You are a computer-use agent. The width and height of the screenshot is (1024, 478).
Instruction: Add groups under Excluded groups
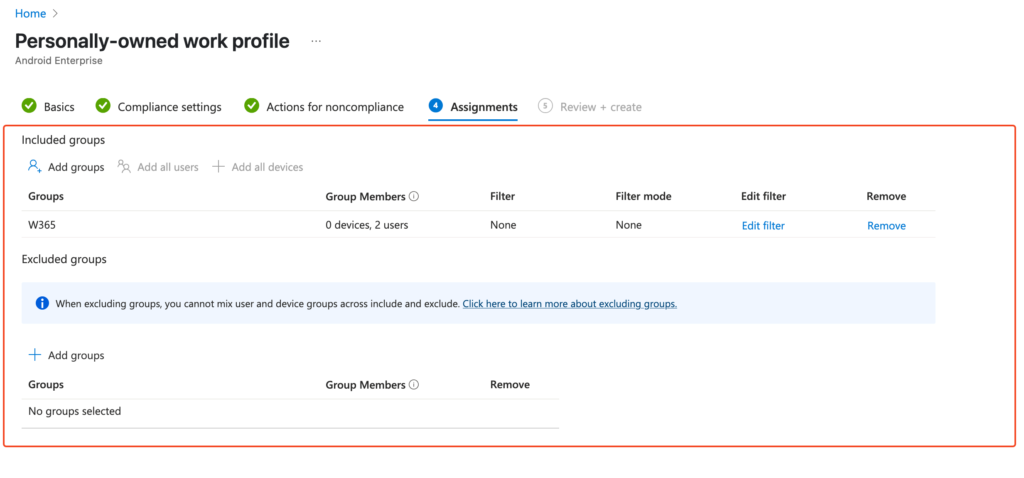tap(66, 355)
